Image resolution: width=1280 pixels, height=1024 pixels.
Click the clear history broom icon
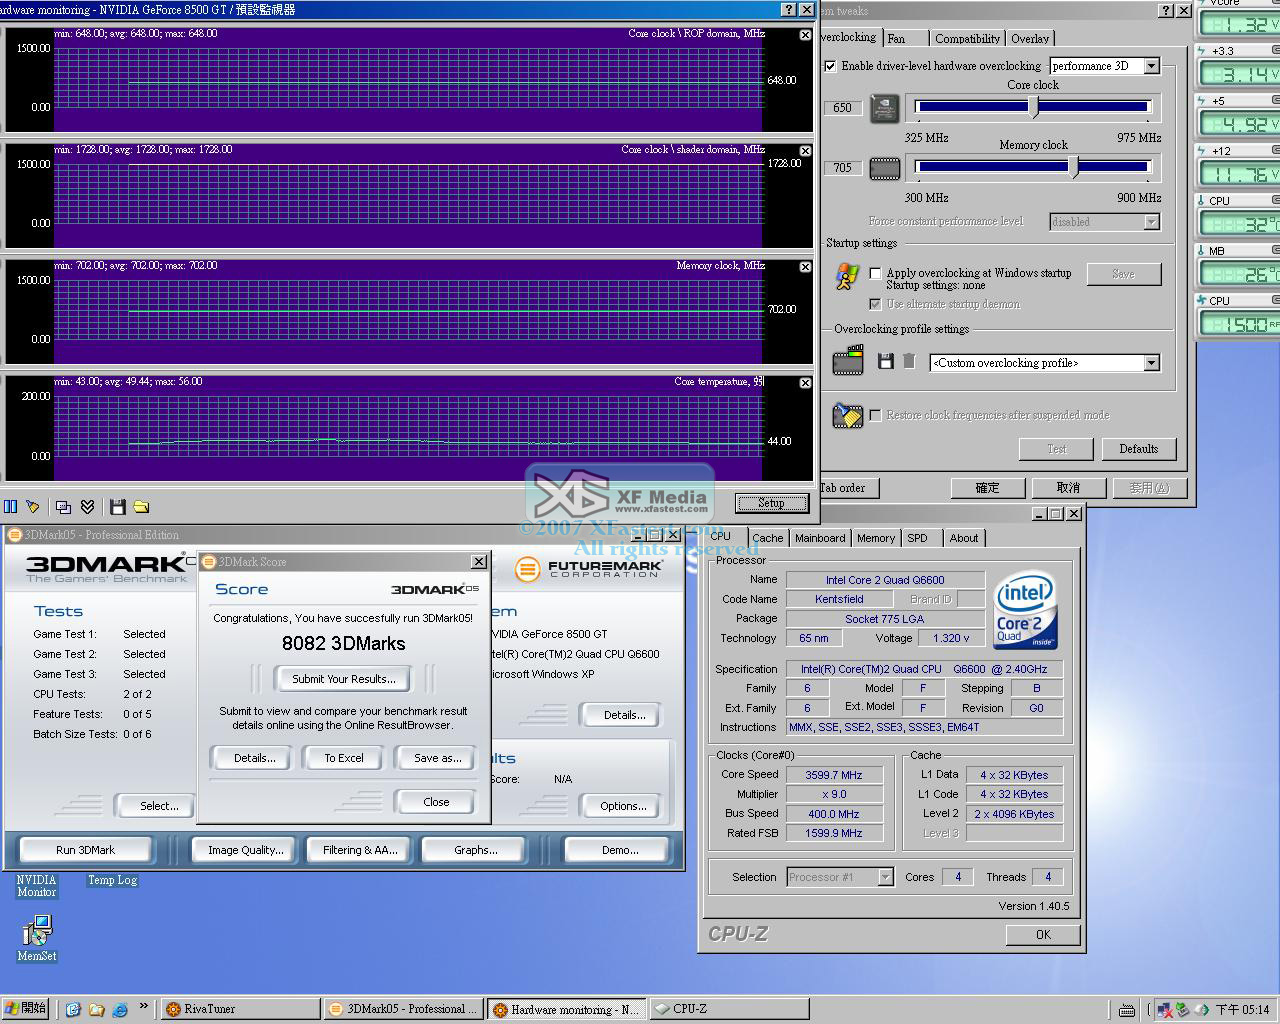(x=33, y=507)
